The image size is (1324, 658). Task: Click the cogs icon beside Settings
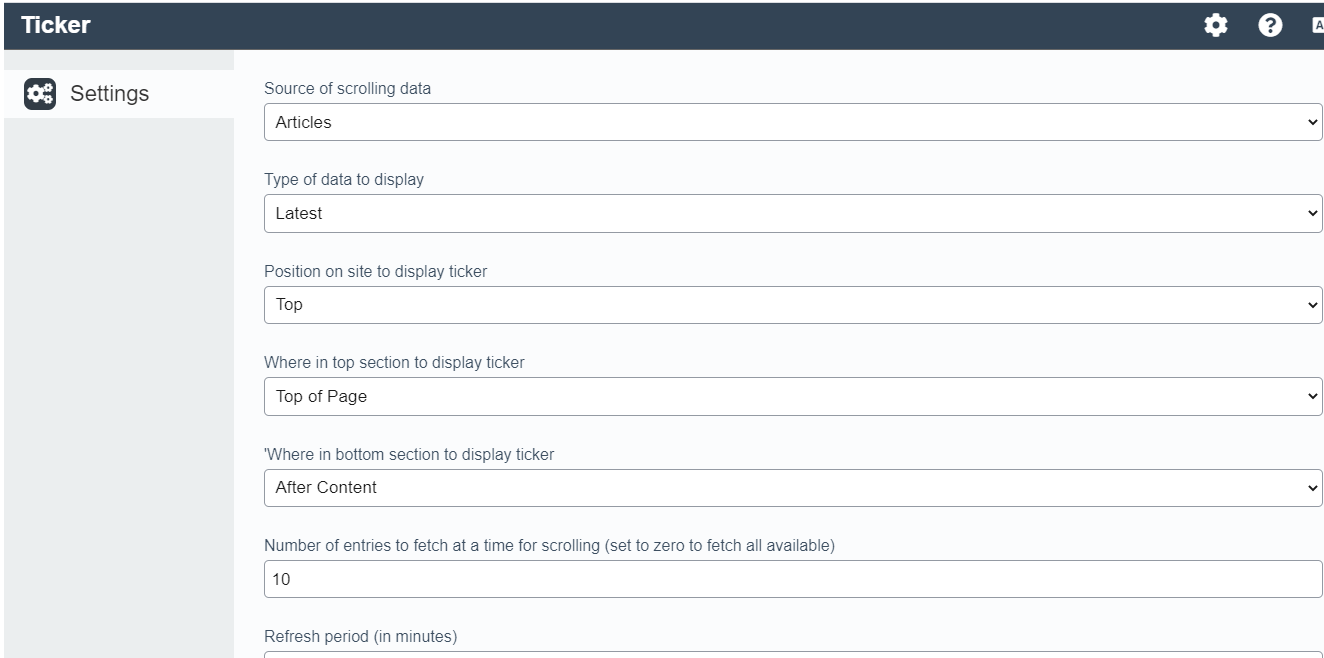[x=40, y=93]
